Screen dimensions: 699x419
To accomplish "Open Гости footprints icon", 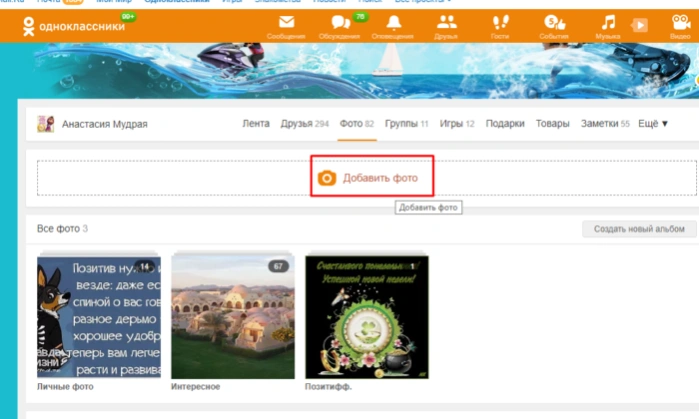I will (500, 26).
